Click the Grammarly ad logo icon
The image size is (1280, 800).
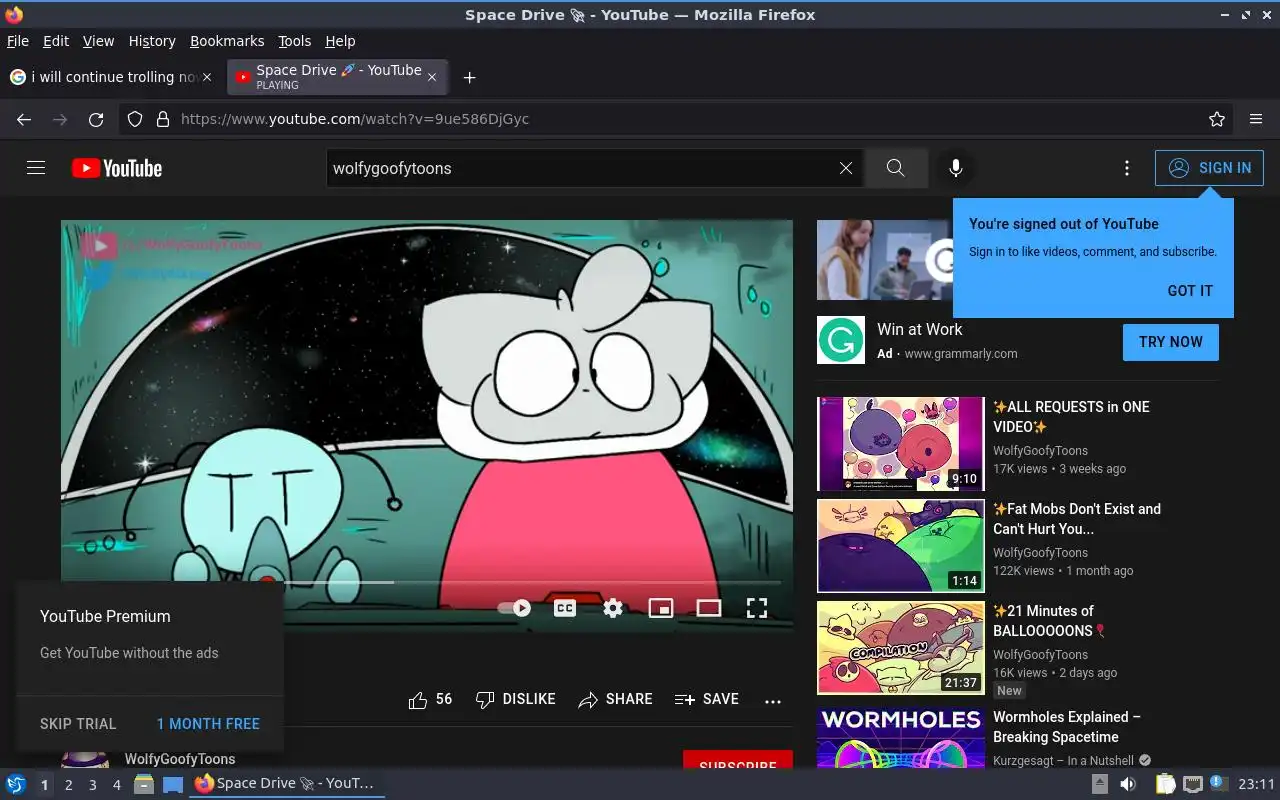tap(841, 340)
